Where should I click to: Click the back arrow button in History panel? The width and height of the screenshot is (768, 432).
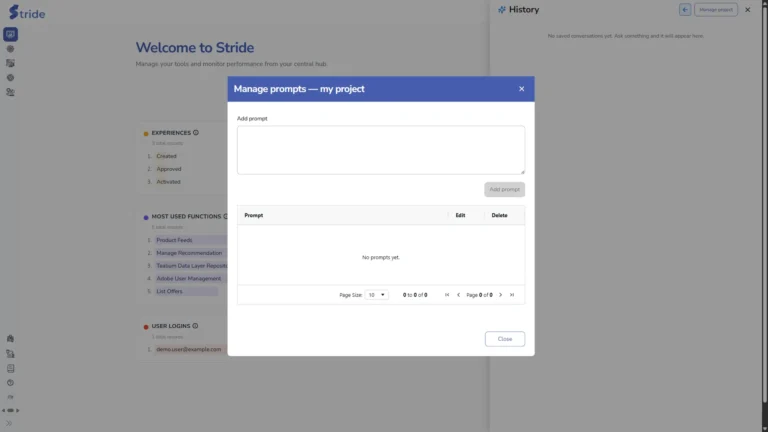click(685, 10)
